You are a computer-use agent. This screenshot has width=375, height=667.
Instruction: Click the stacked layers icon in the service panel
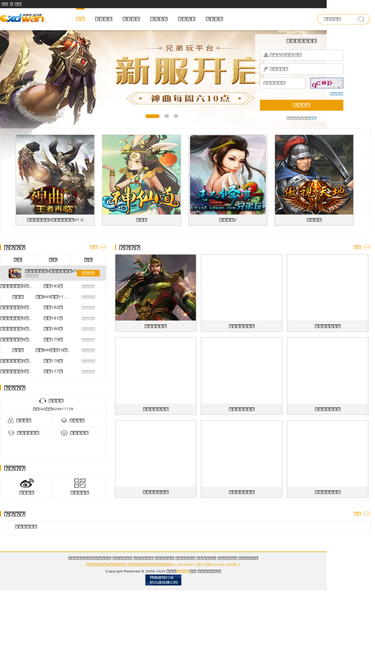click(x=64, y=420)
